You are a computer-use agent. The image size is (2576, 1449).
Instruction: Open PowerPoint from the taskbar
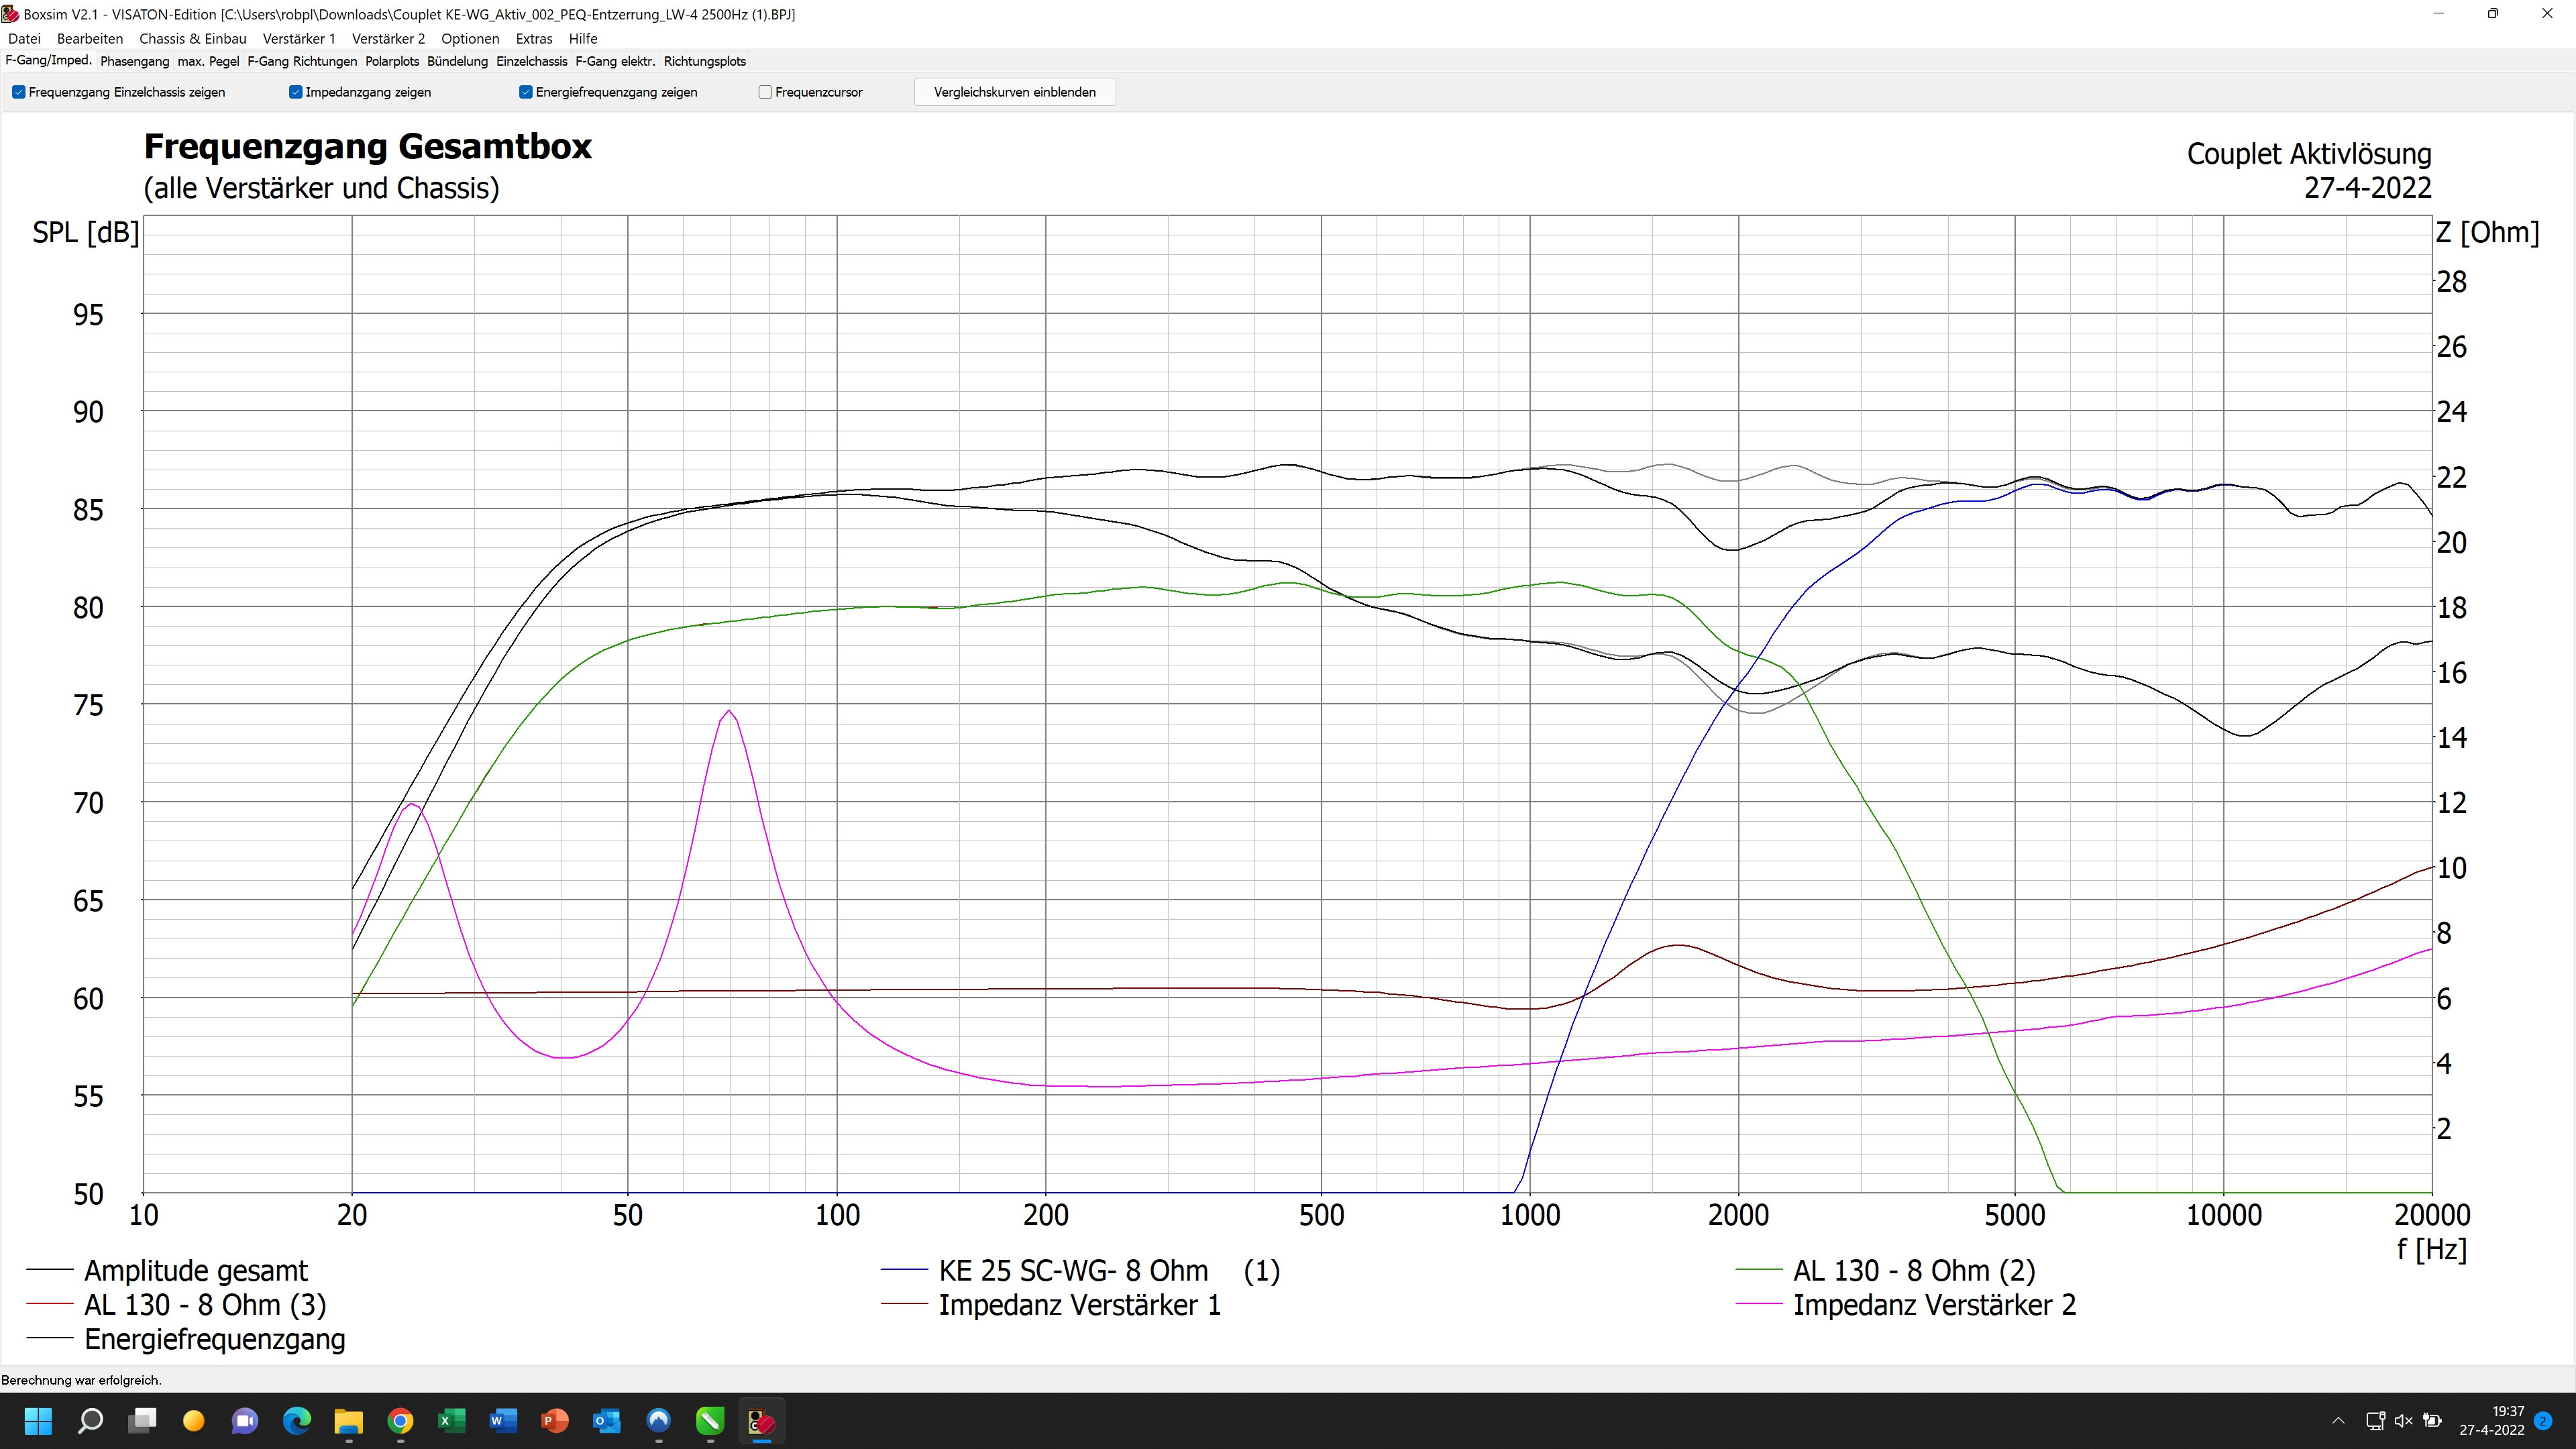pos(554,1421)
